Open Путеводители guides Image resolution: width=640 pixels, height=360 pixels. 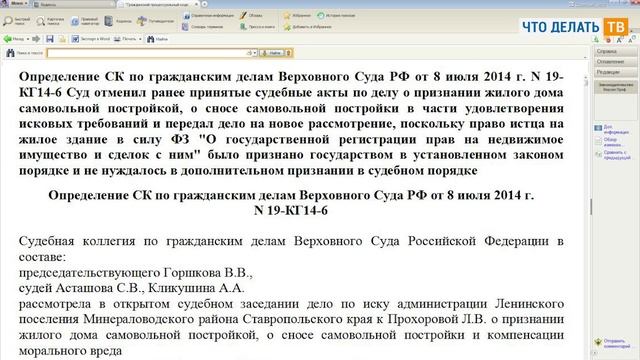[156, 21]
